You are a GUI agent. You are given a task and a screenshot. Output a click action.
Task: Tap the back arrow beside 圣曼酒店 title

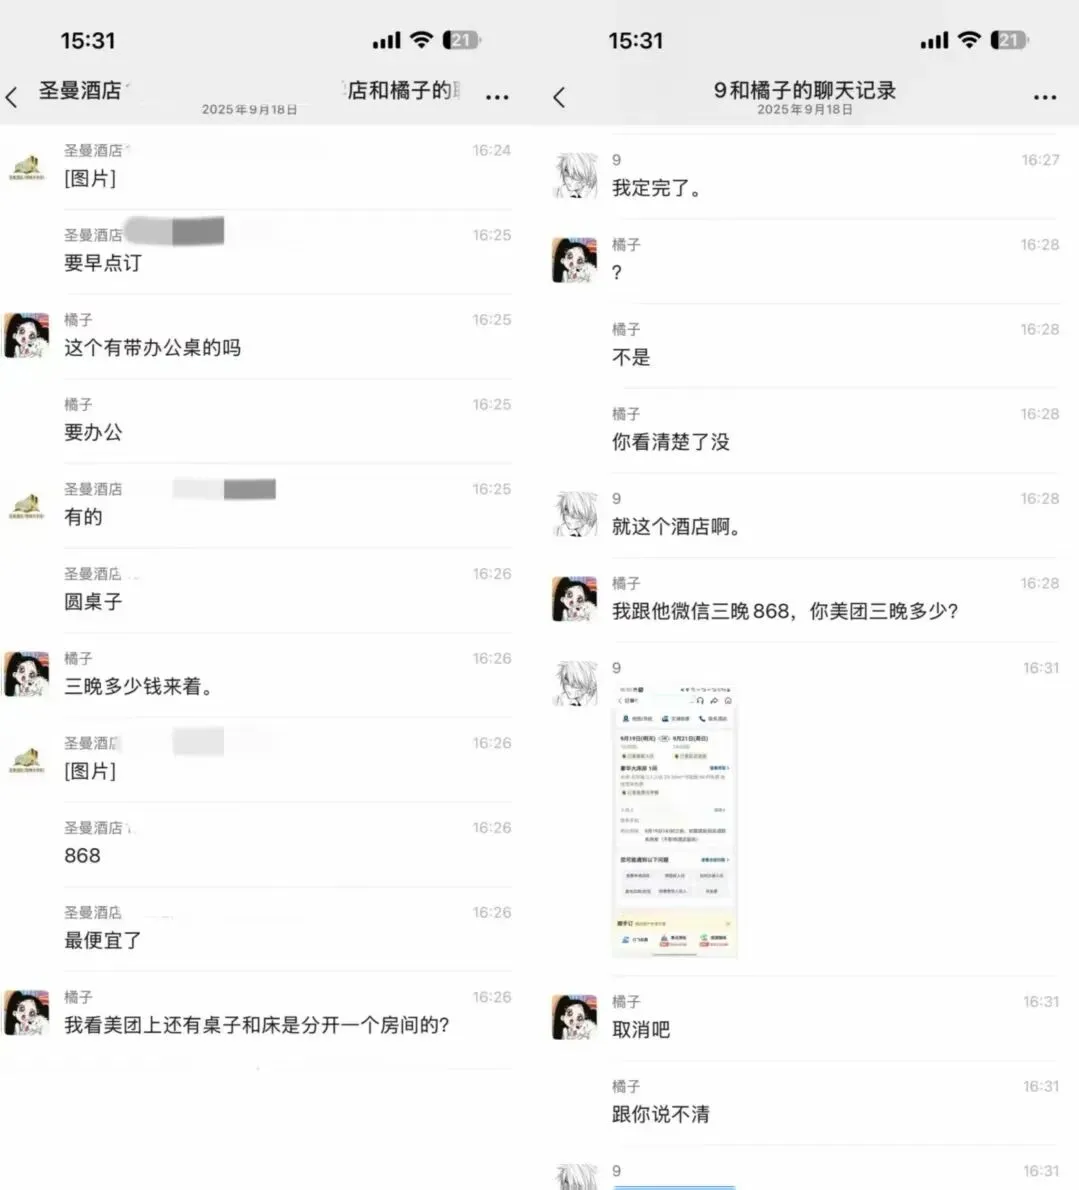(11, 97)
